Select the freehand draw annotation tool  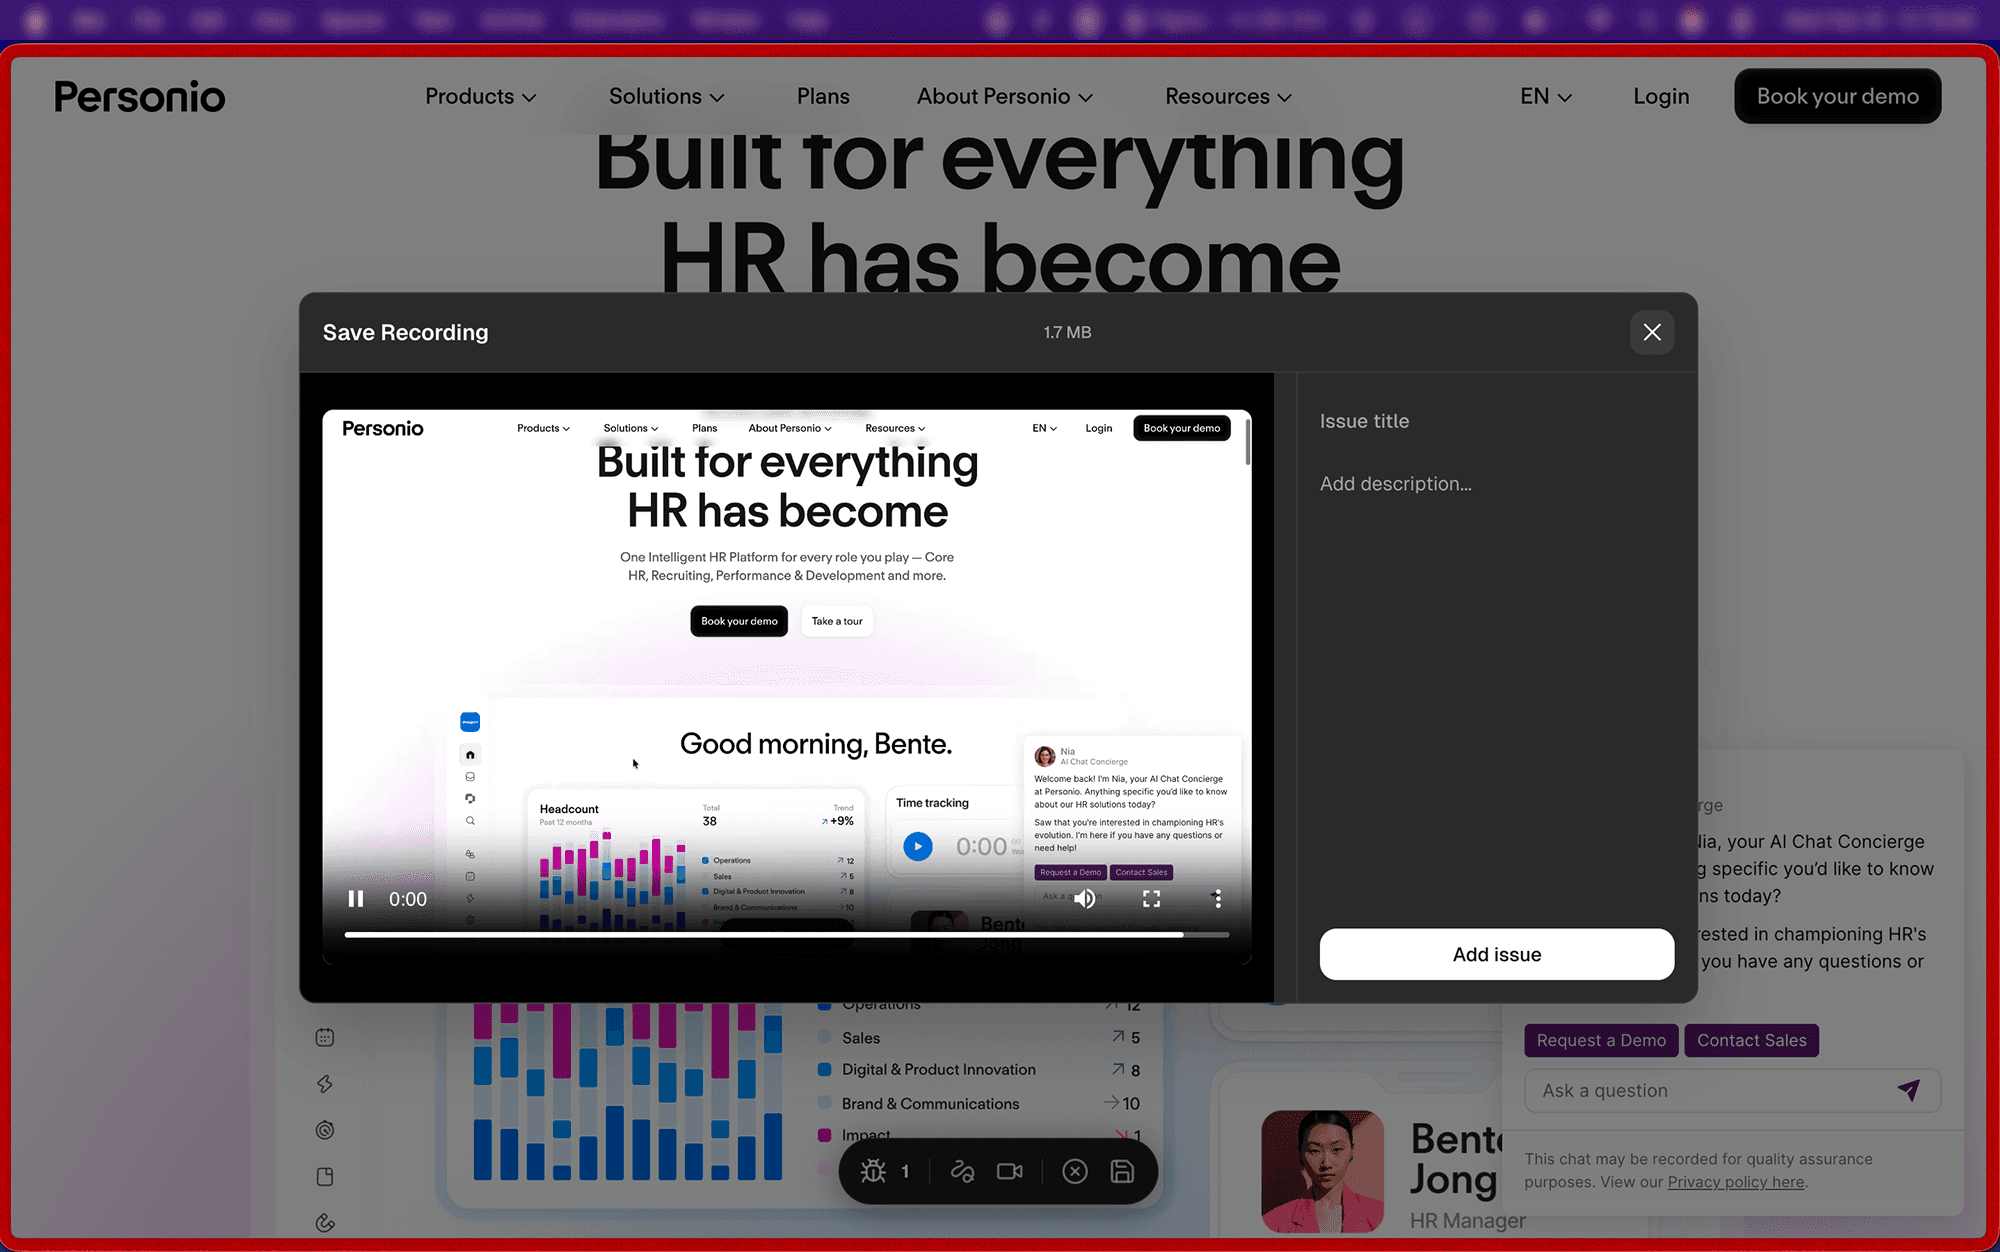point(962,1171)
